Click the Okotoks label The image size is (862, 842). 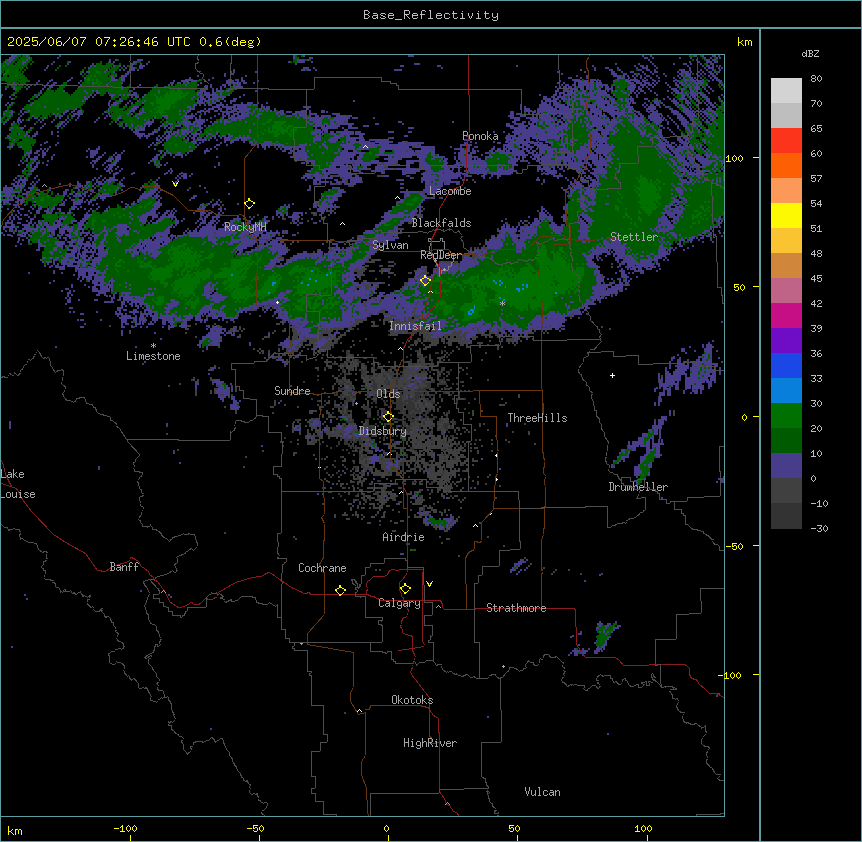tap(412, 700)
